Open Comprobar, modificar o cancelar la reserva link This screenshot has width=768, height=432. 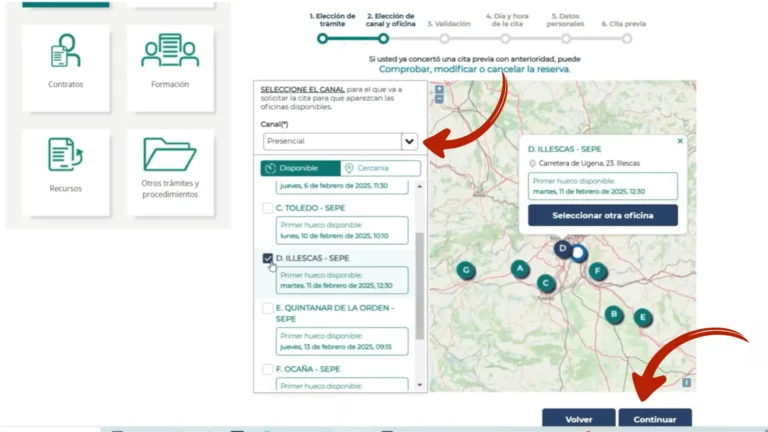coord(475,69)
